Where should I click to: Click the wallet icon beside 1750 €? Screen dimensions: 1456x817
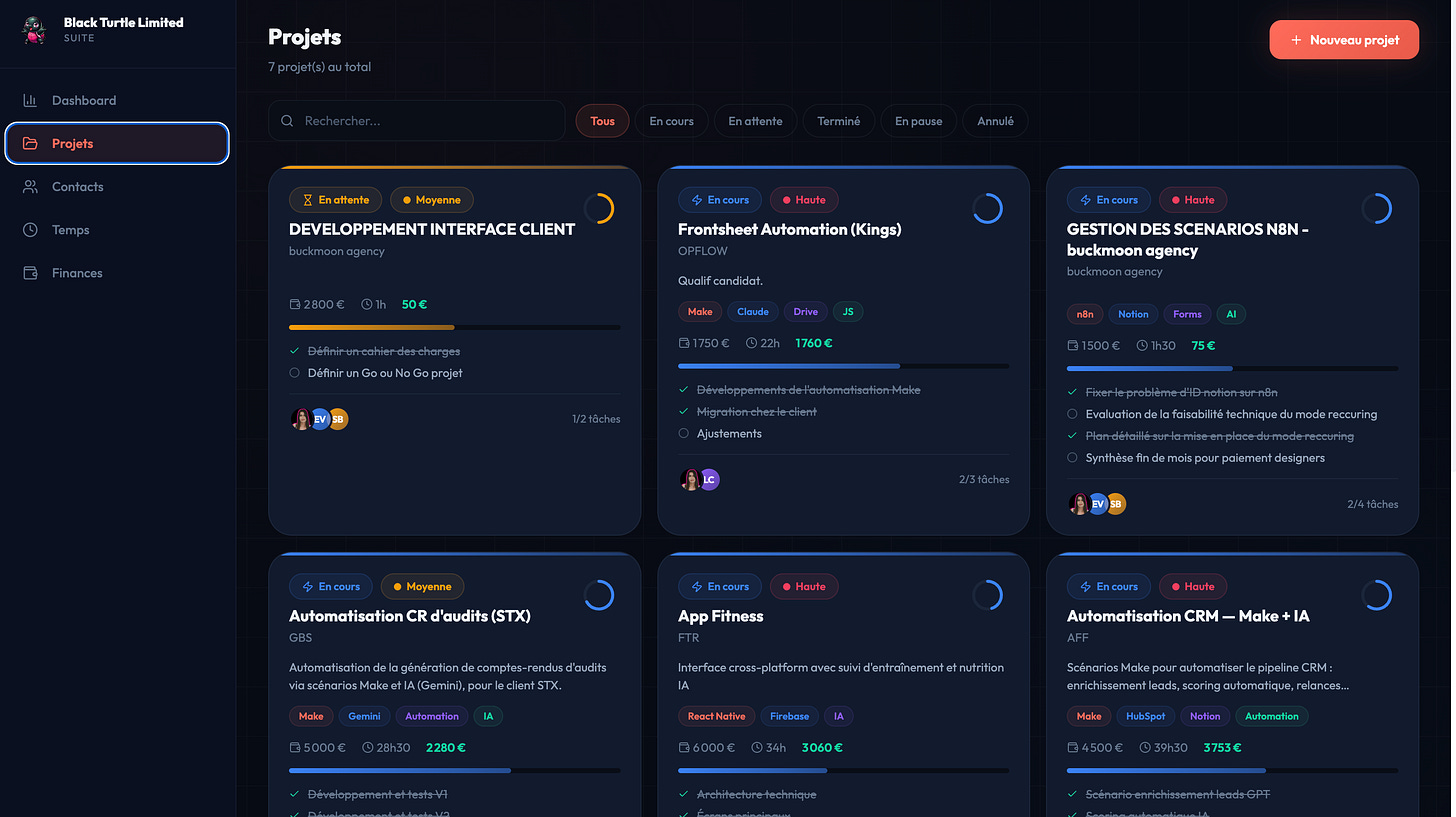pos(684,343)
